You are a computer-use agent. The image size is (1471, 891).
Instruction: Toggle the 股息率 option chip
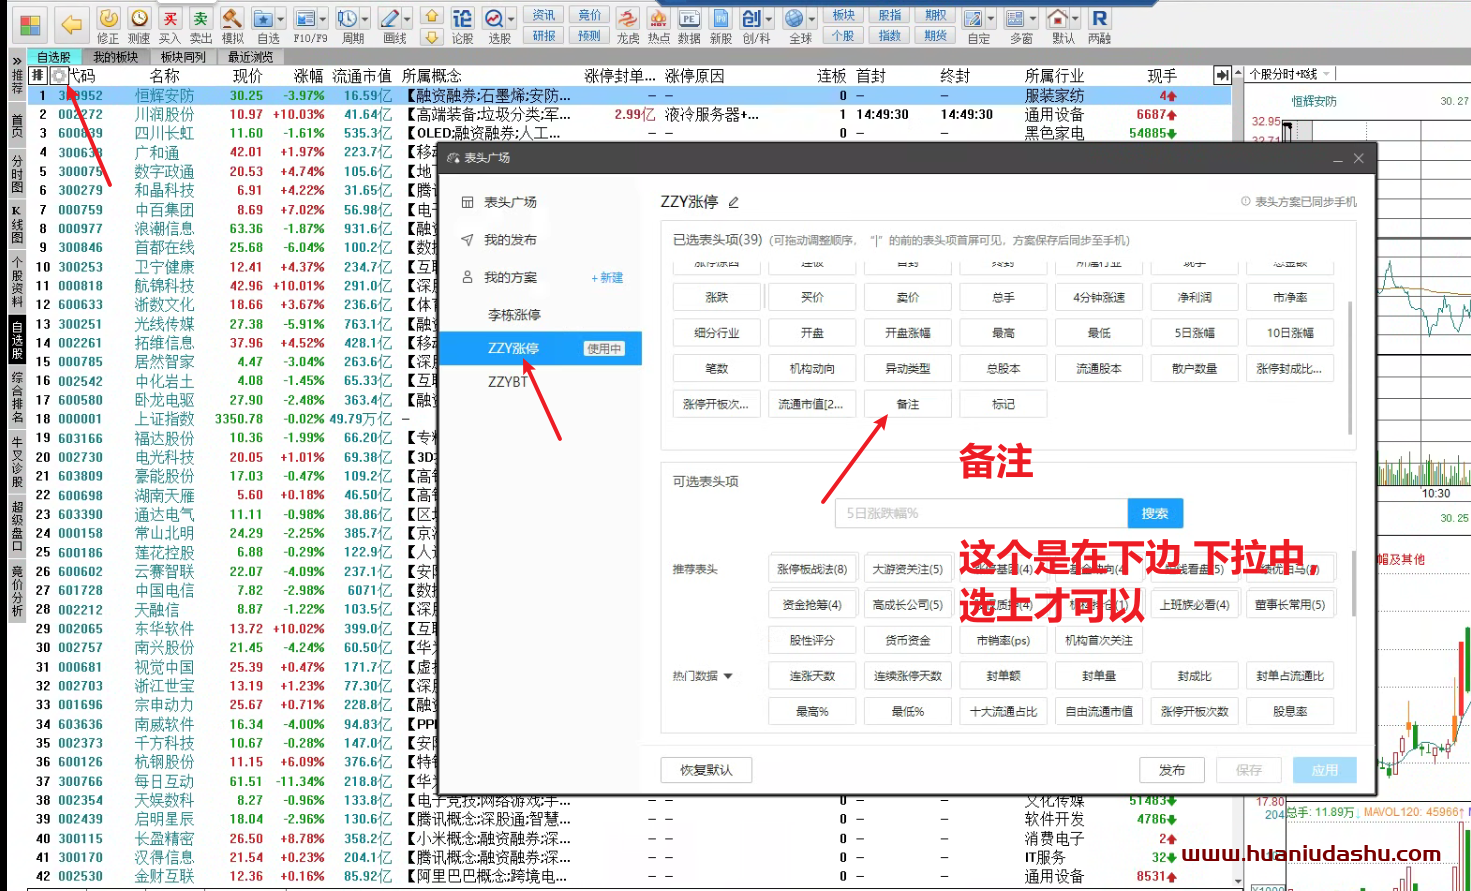[1290, 711]
